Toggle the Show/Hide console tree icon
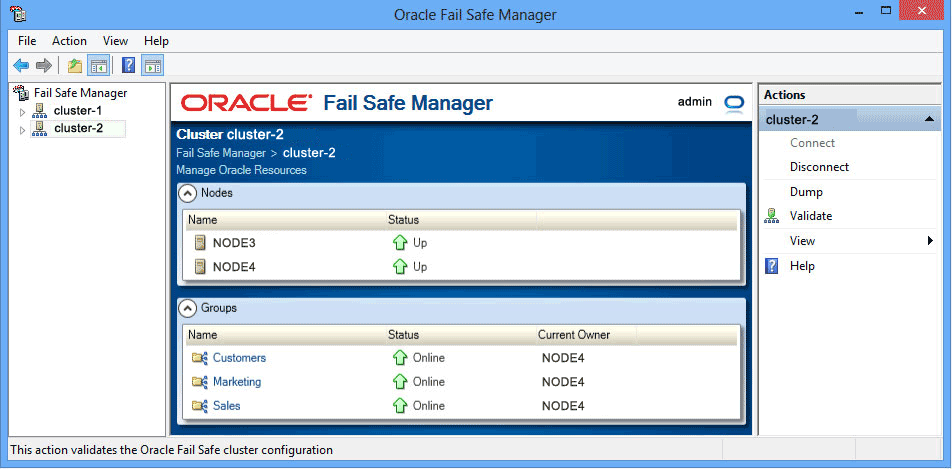 (x=98, y=66)
